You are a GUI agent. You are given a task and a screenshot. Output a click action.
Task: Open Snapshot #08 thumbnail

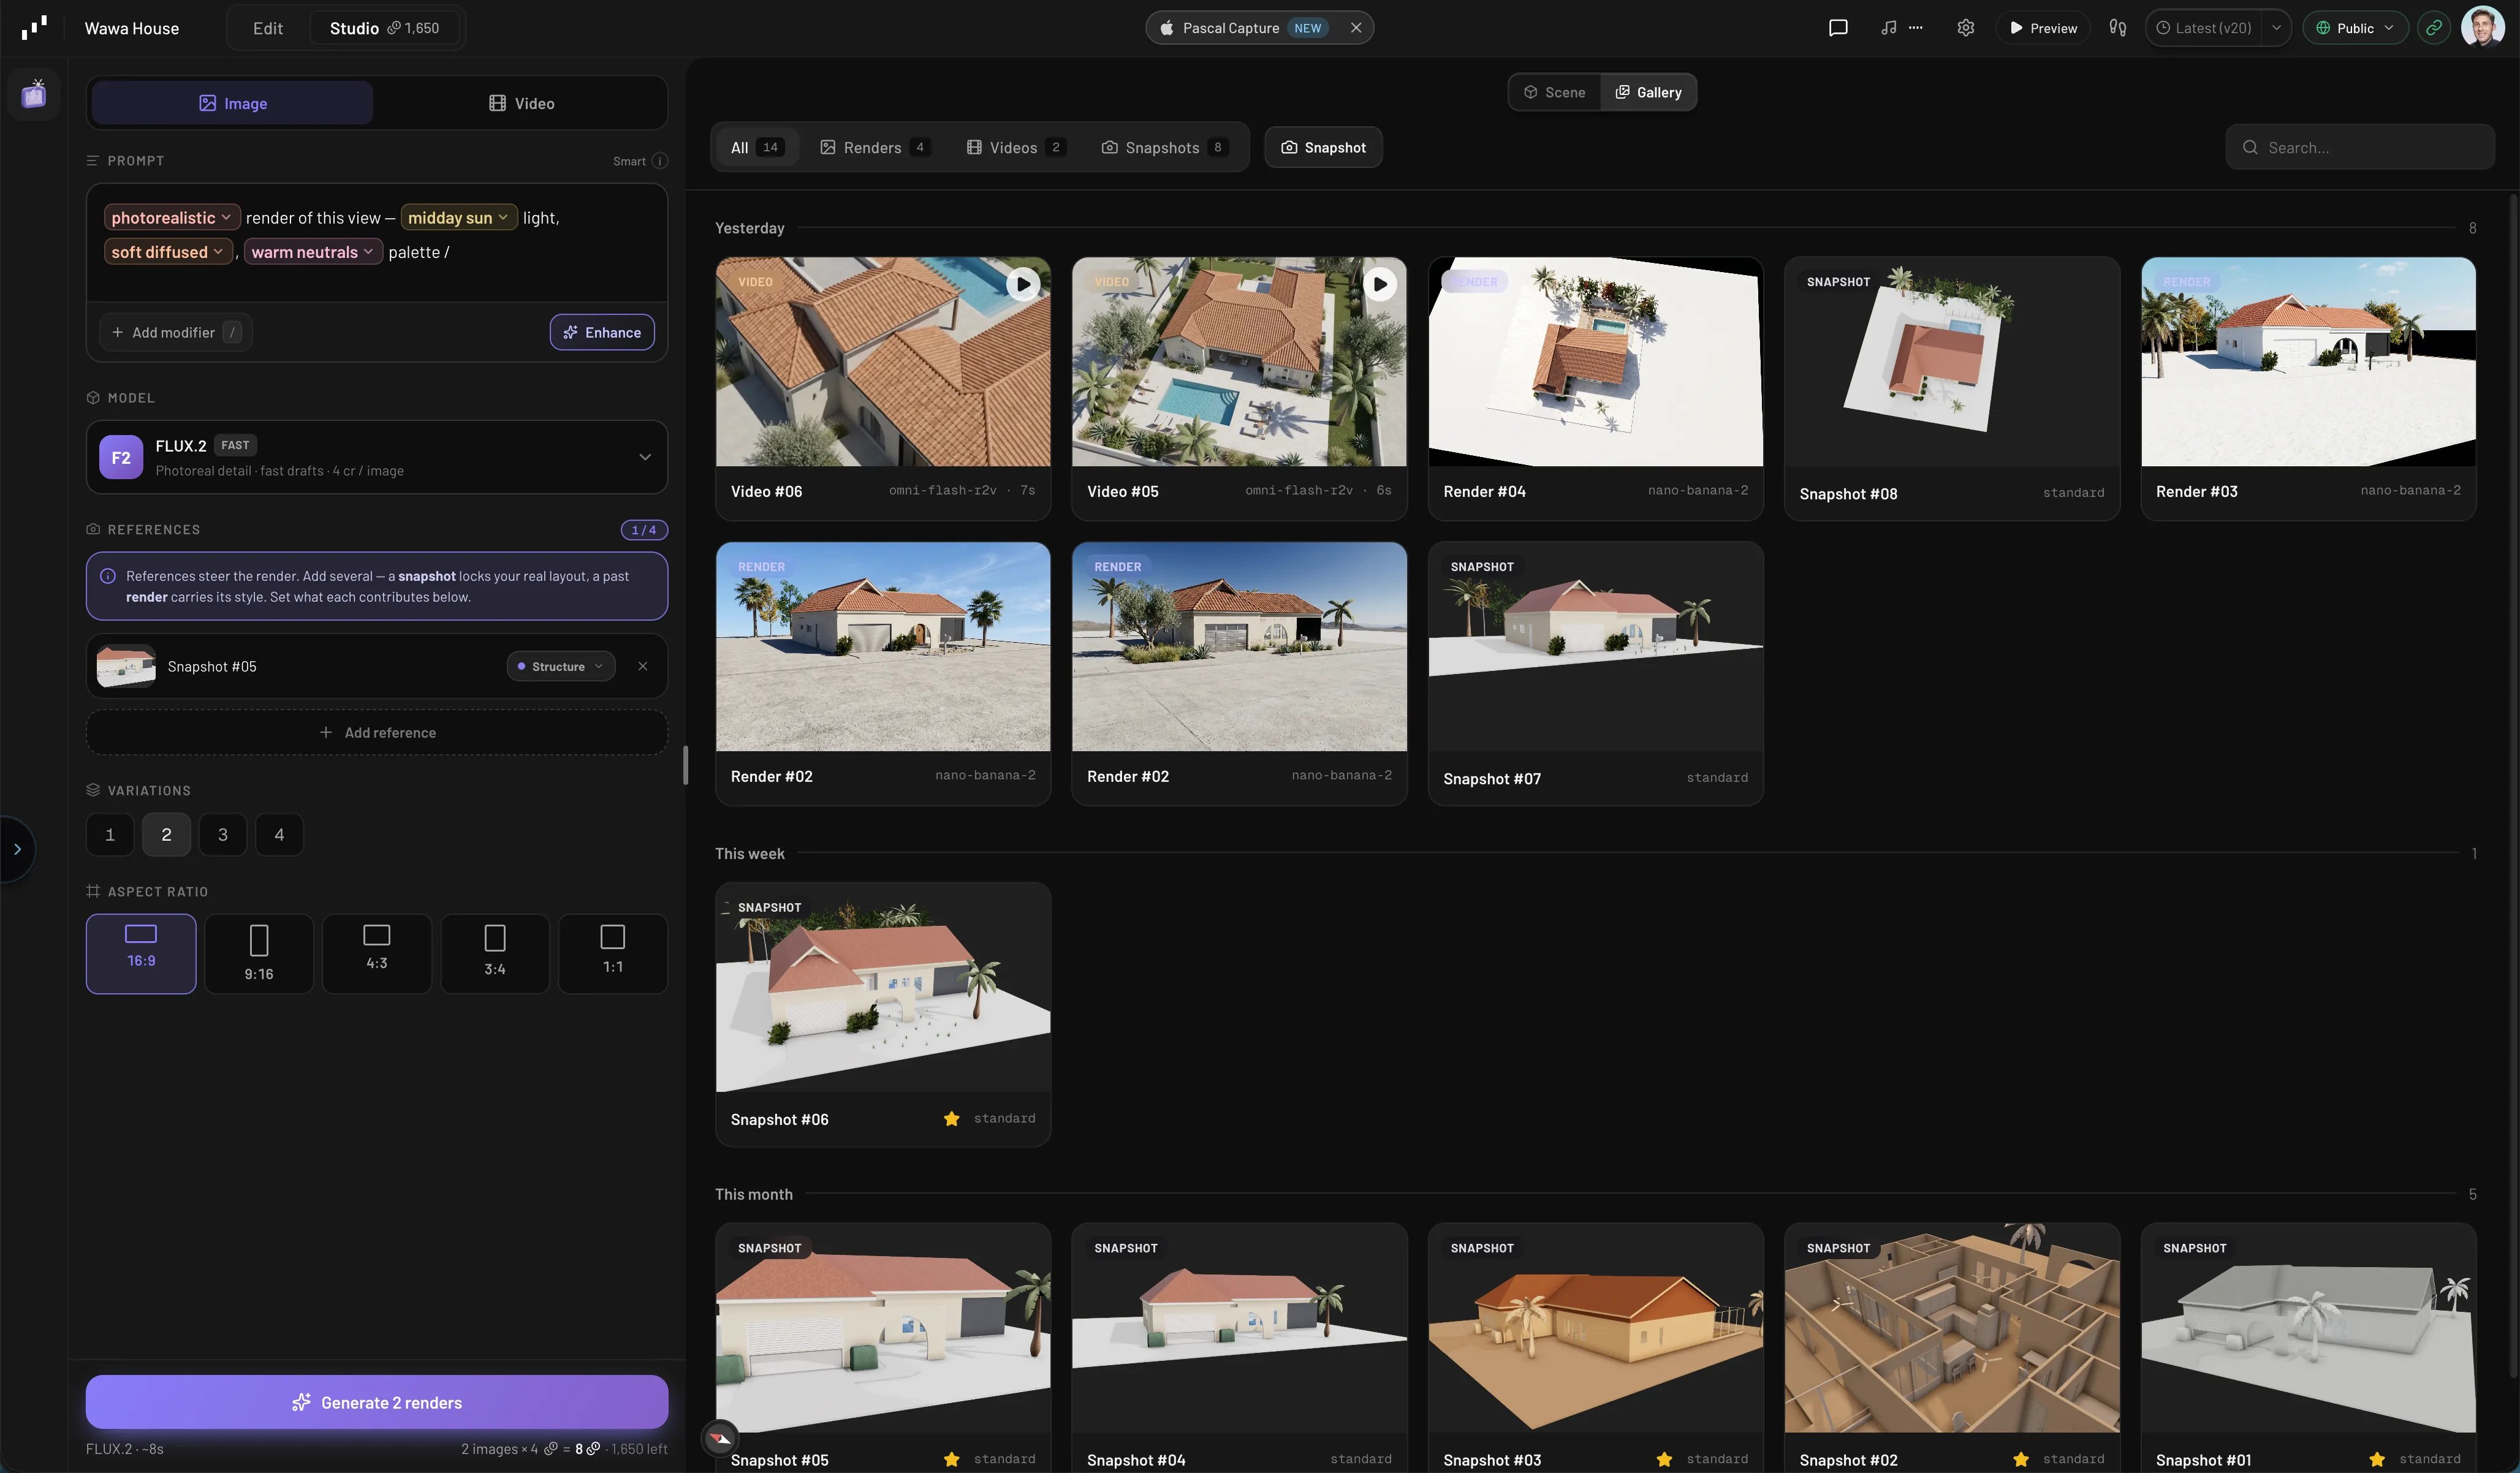[x=1952, y=362]
